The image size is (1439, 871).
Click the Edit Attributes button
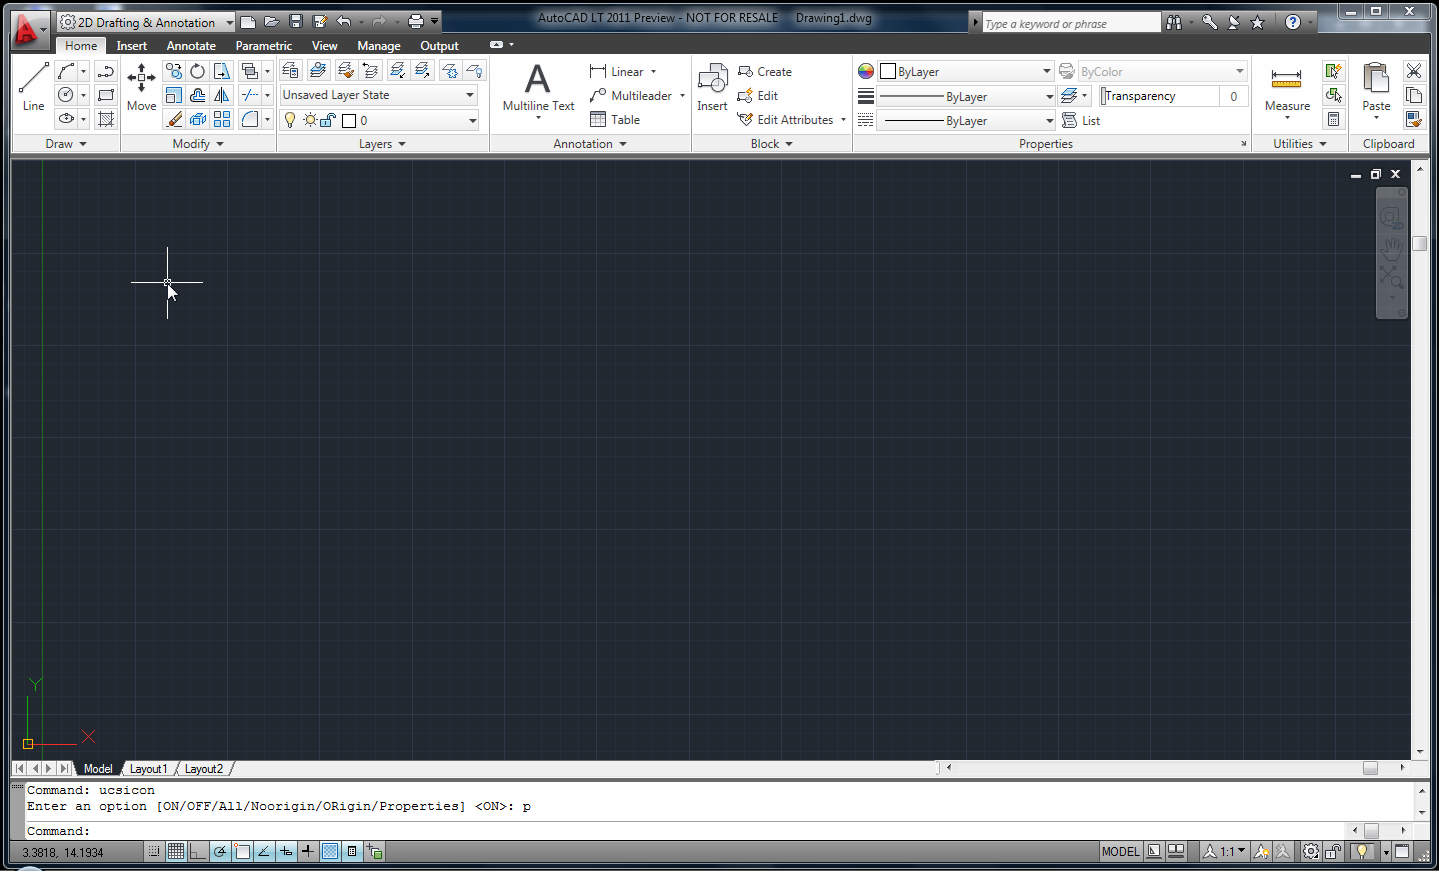790,119
